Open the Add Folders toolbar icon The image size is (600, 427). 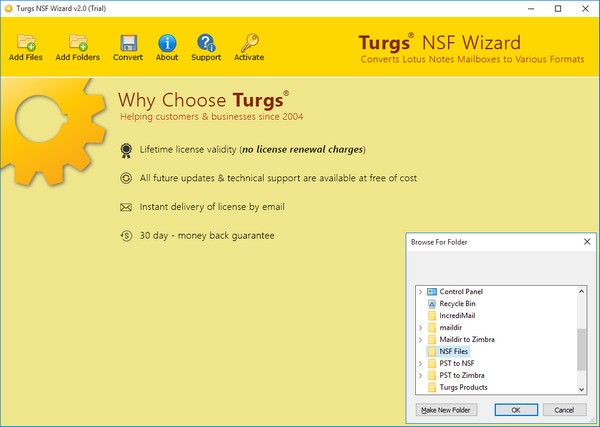click(x=78, y=42)
